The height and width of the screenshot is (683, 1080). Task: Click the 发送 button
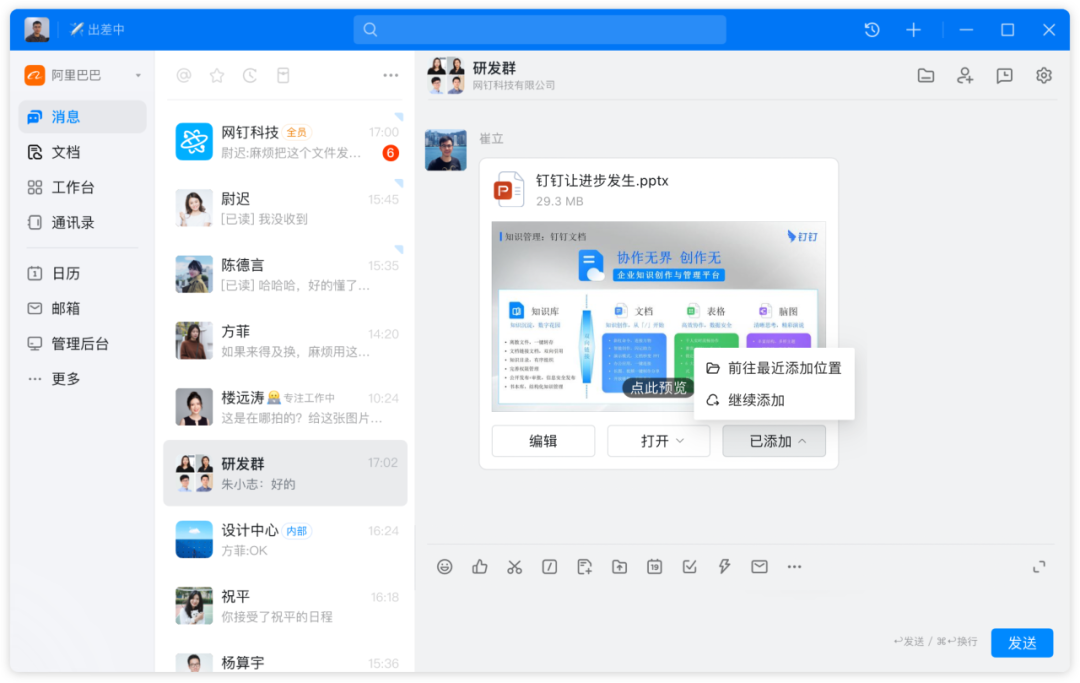click(1021, 642)
